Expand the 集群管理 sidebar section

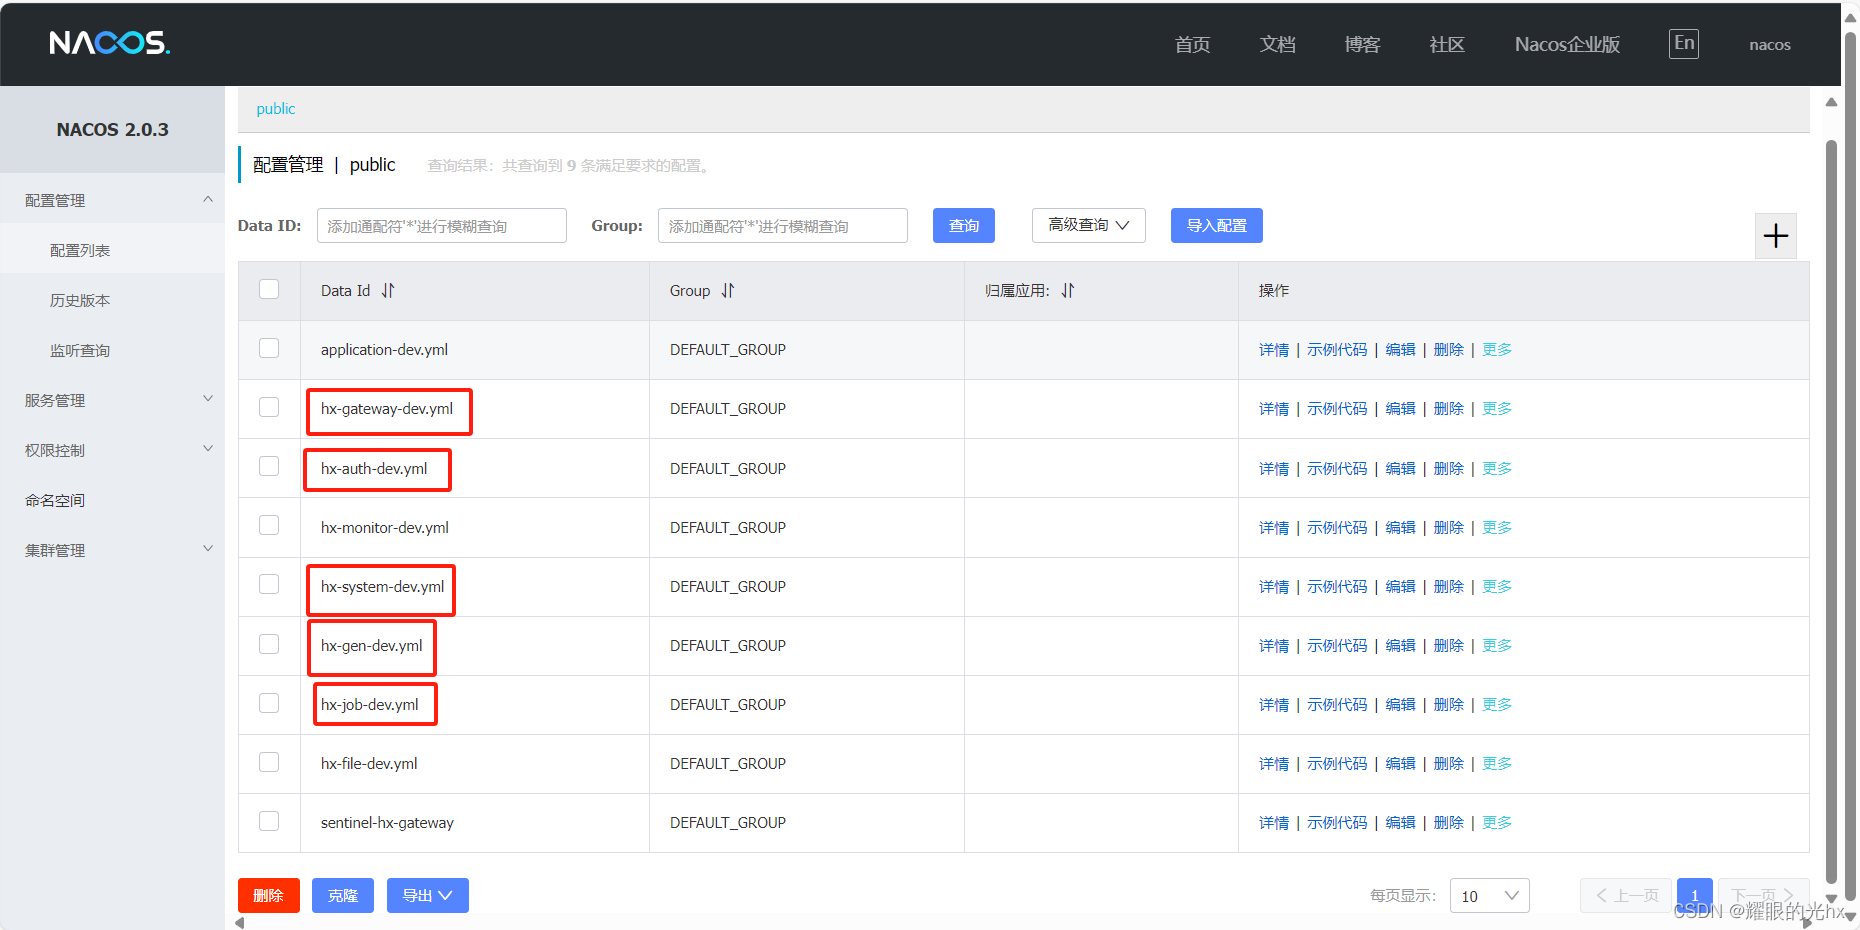coord(112,550)
